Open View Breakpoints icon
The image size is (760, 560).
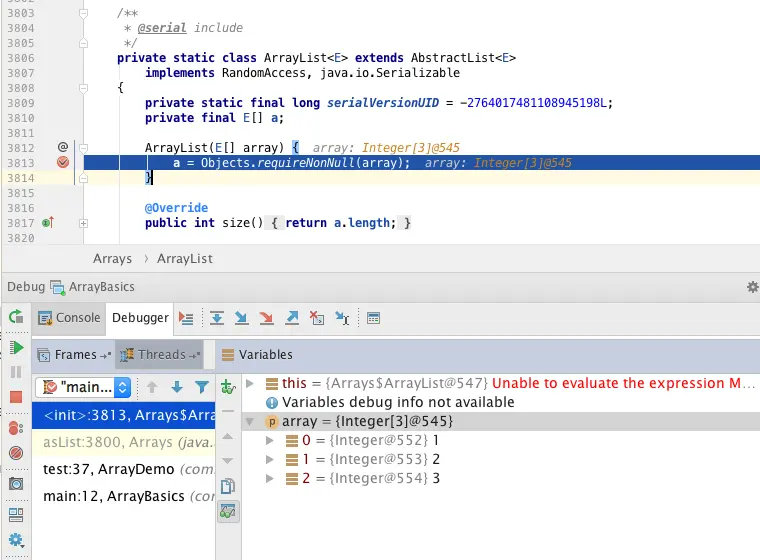[x=16, y=428]
